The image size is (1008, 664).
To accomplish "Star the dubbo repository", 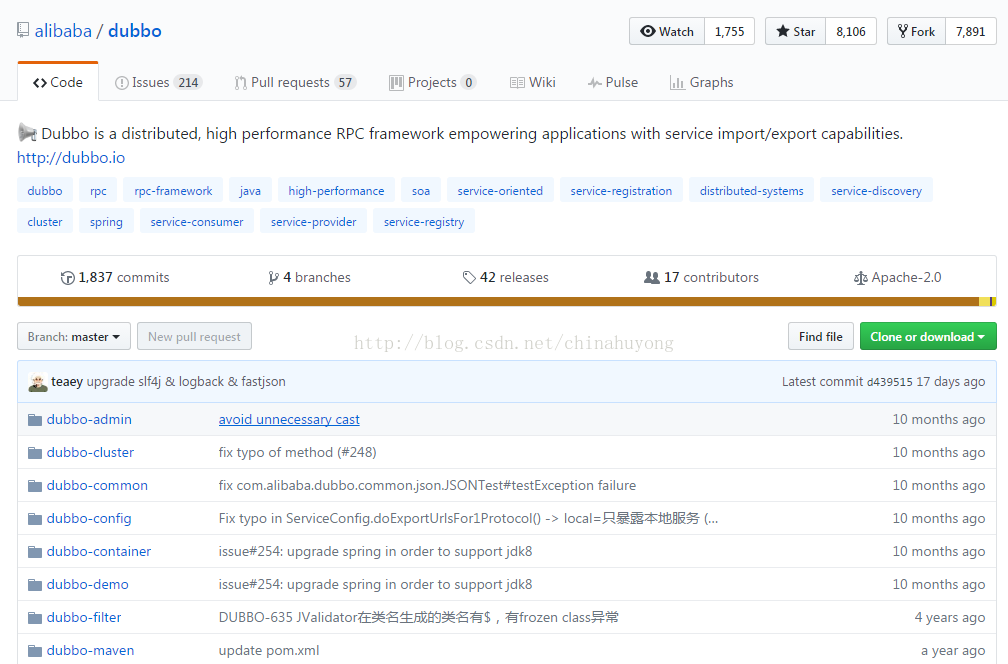I will [795, 31].
